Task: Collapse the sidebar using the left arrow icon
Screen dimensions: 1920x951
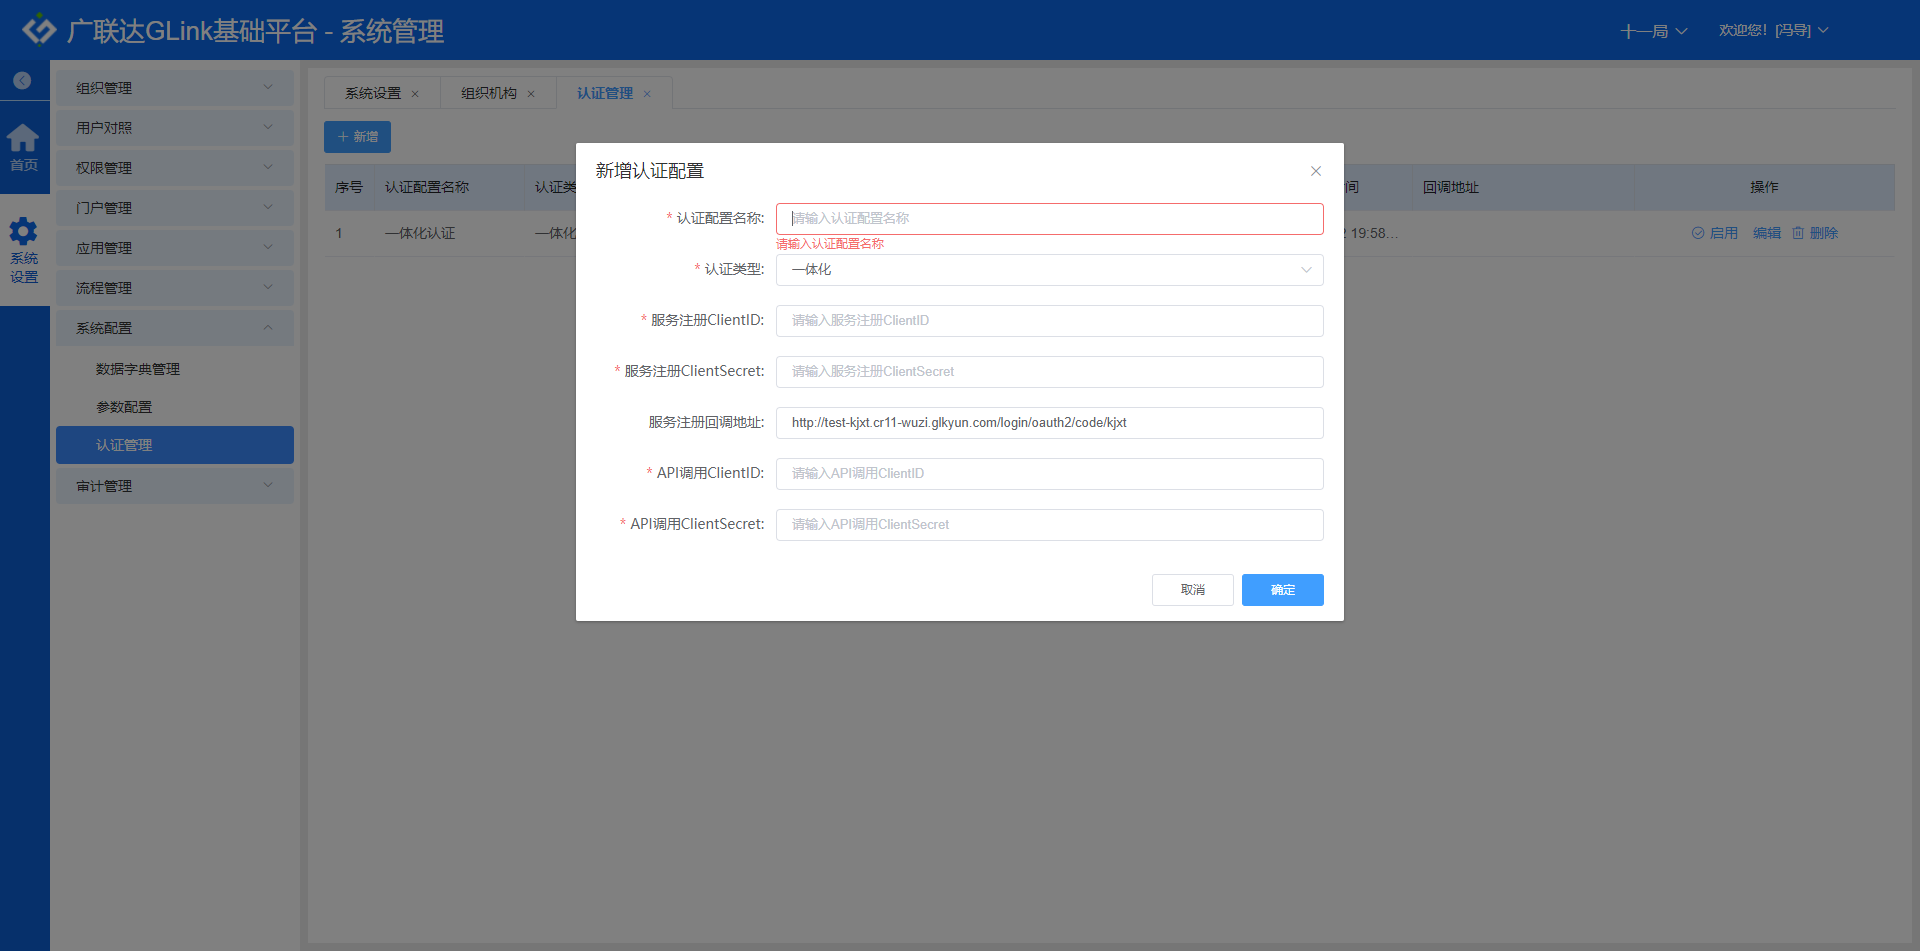Action: coord(22,80)
